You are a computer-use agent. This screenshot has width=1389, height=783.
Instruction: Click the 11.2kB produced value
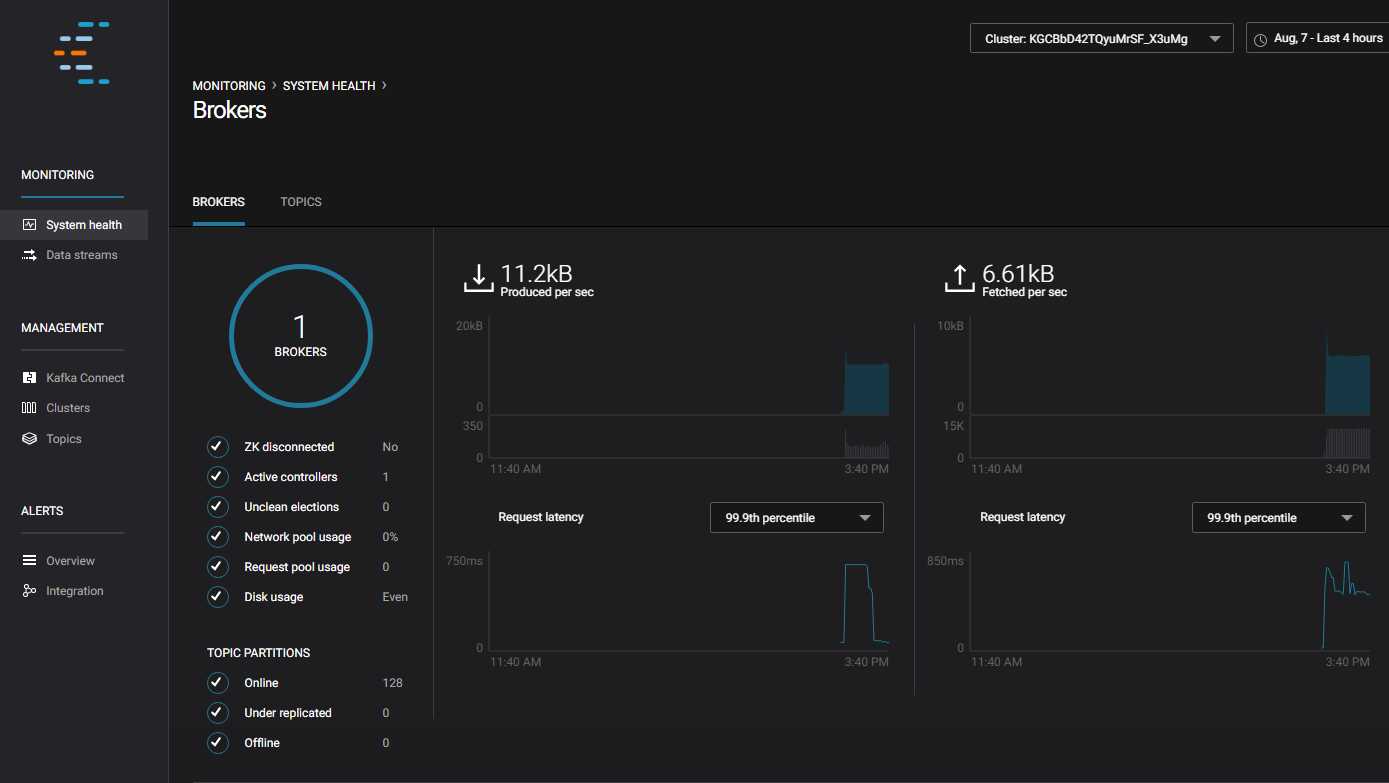click(537, 274)
